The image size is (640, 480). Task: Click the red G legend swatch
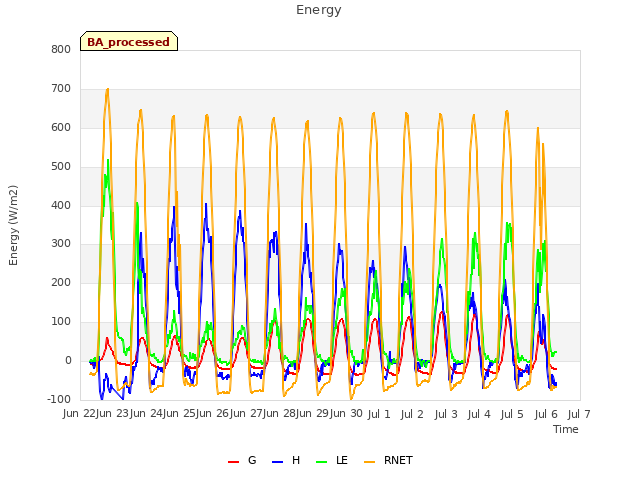click(233, 462)
